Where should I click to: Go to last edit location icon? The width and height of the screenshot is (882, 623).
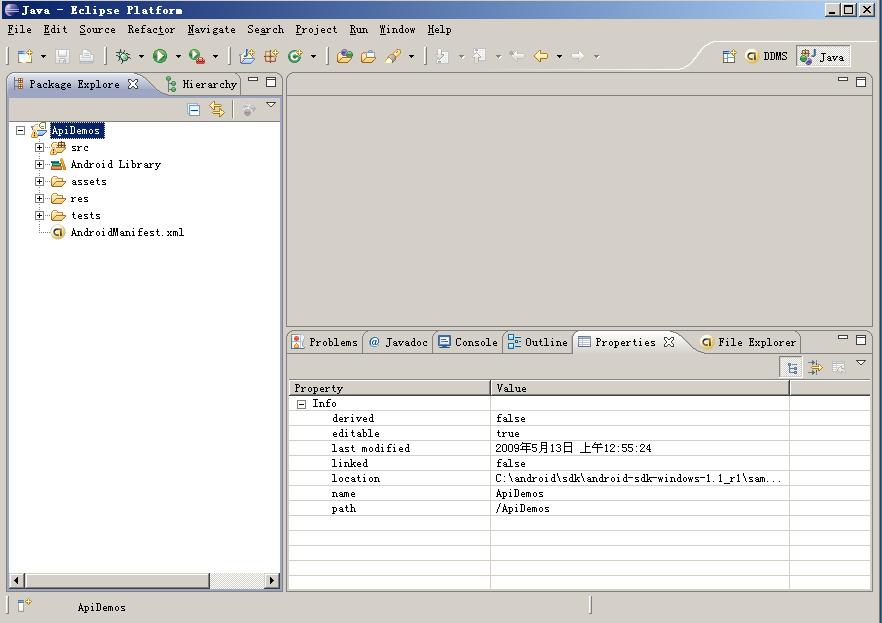[516, 56]
